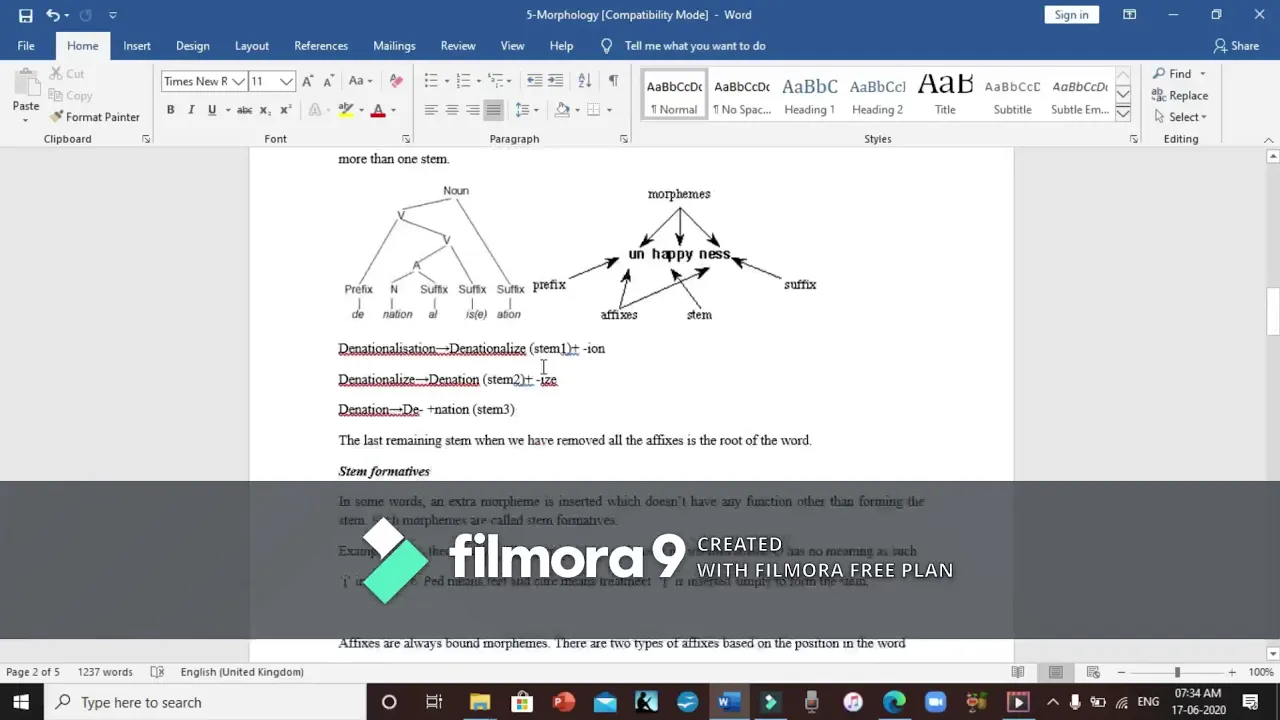The width and height of the screenshot is (1280, 720).
Task: Decrease paragraph indent
Action: (x=535, y=81)
